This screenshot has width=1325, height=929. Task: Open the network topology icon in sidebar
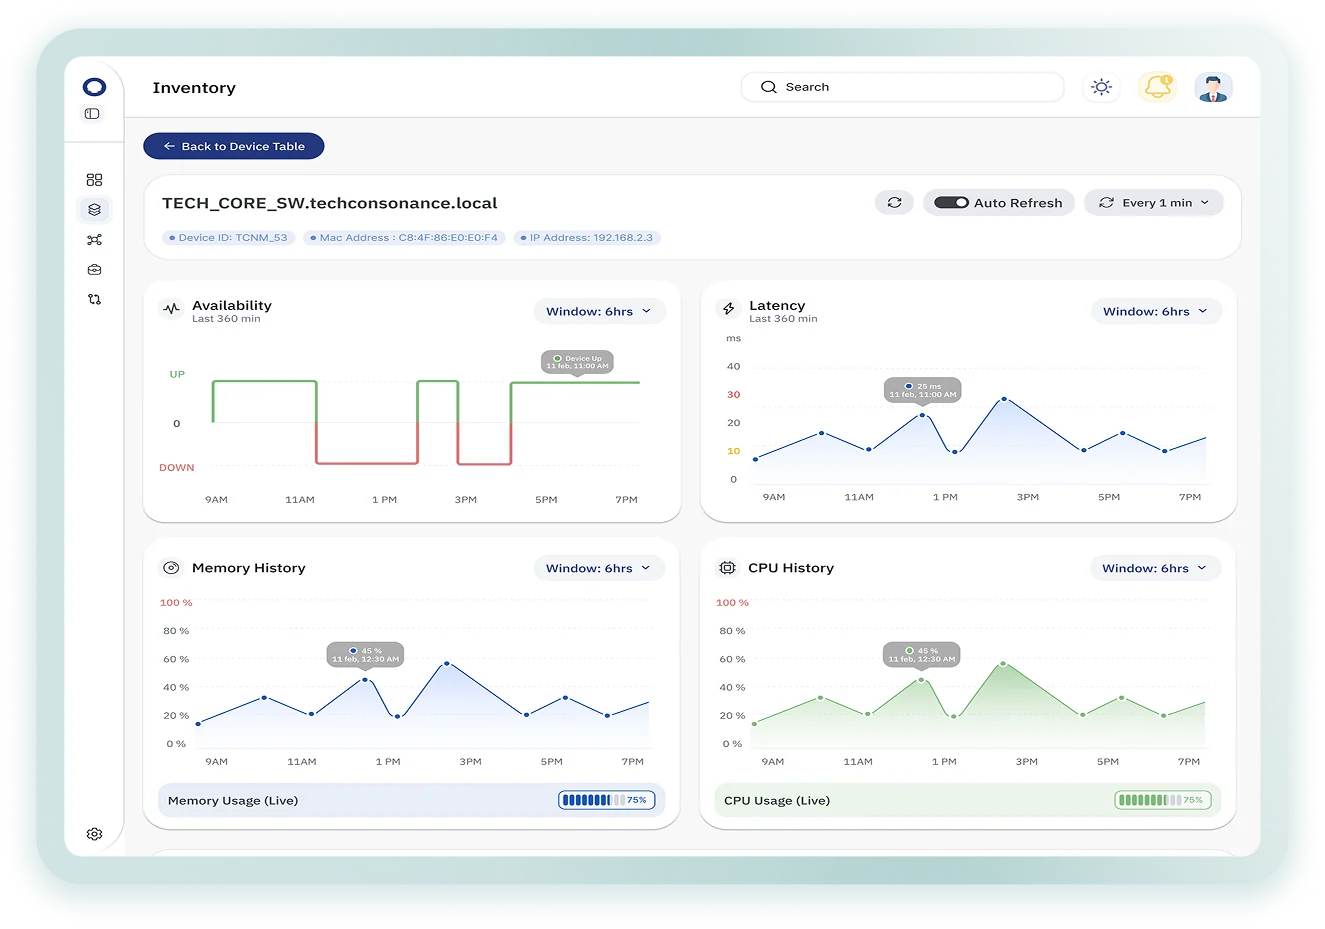(94, 240)
